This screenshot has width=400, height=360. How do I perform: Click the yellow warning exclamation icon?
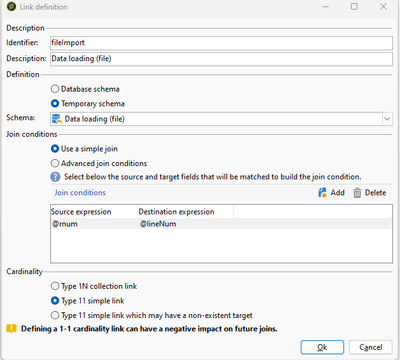[x=11, y=329]
